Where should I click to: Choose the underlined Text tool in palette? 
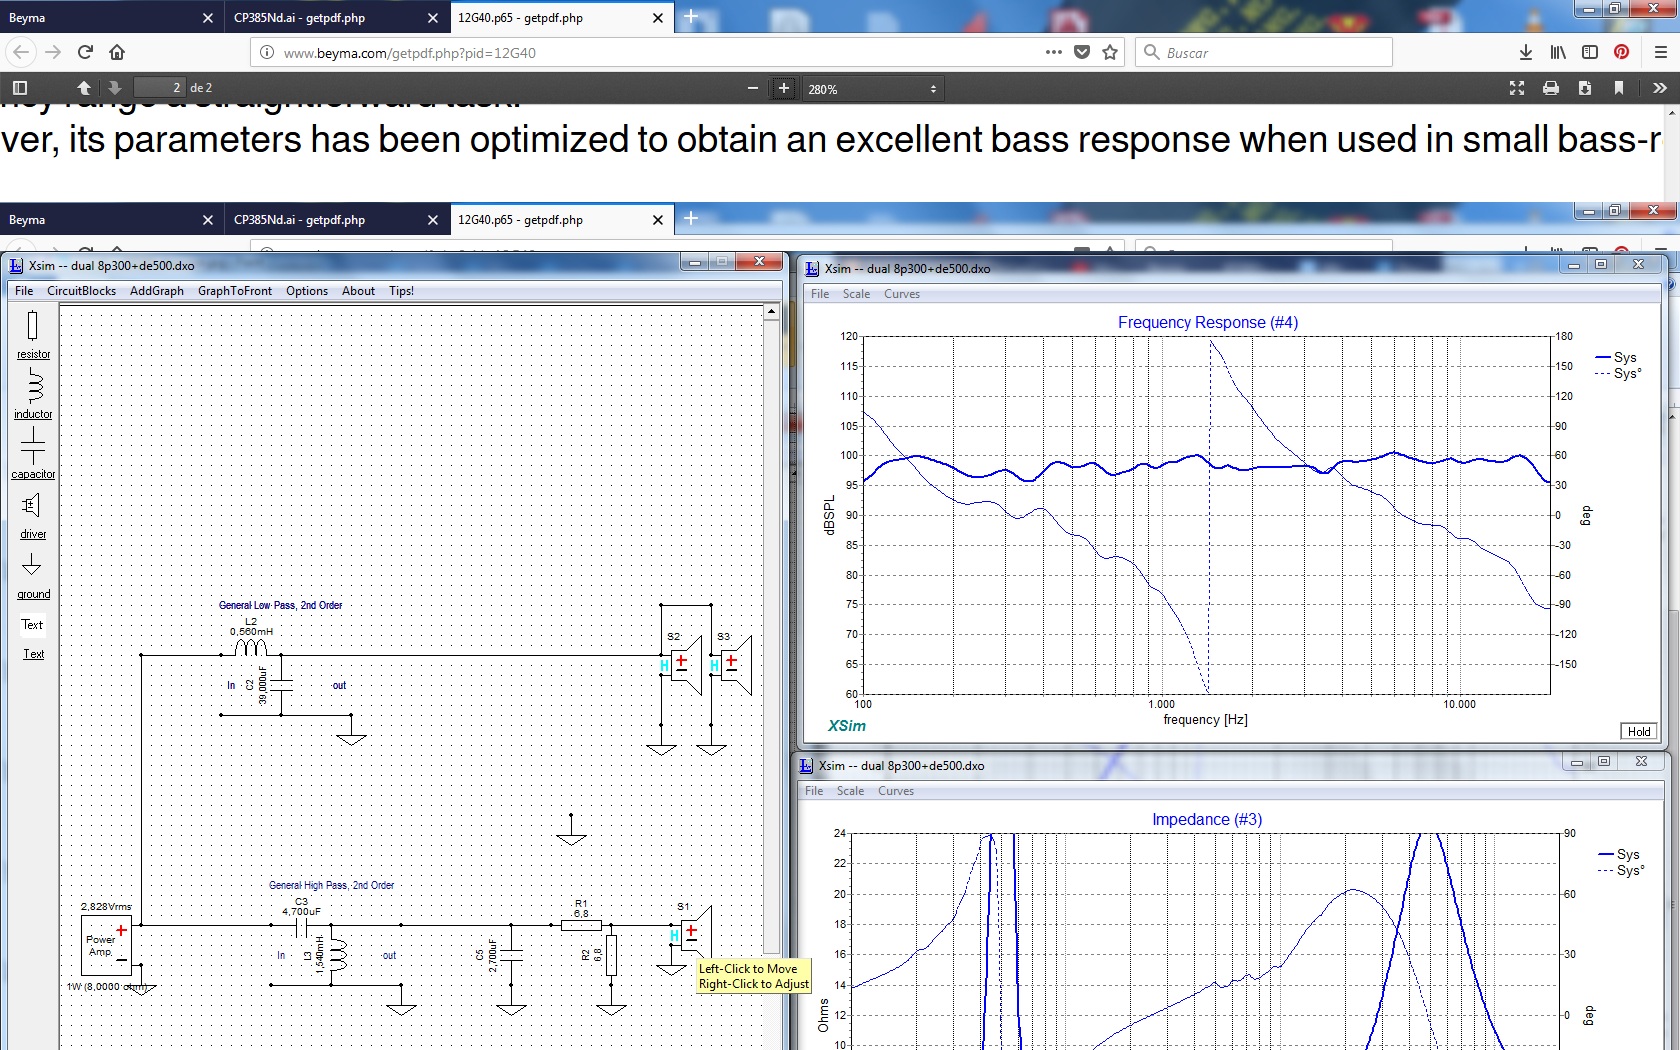pyautogui.click(x=33, y=654)
